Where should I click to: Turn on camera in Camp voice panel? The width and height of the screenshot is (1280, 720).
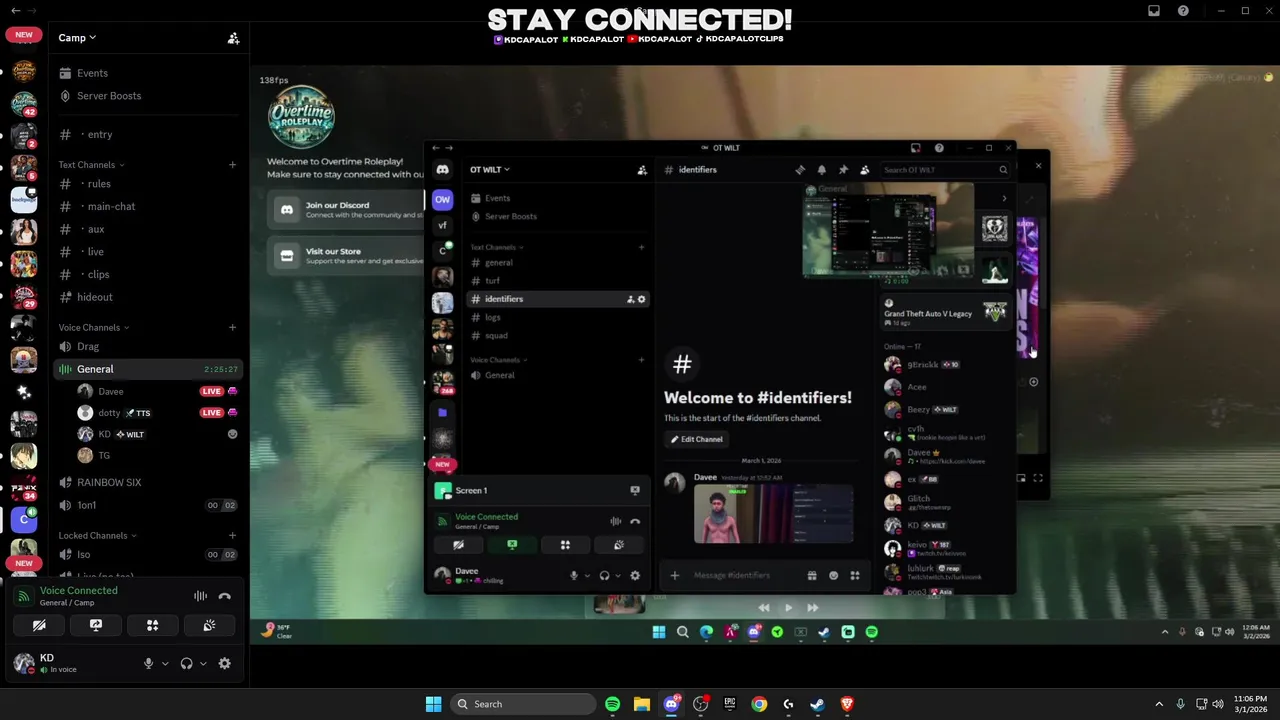tap(39, 625)
